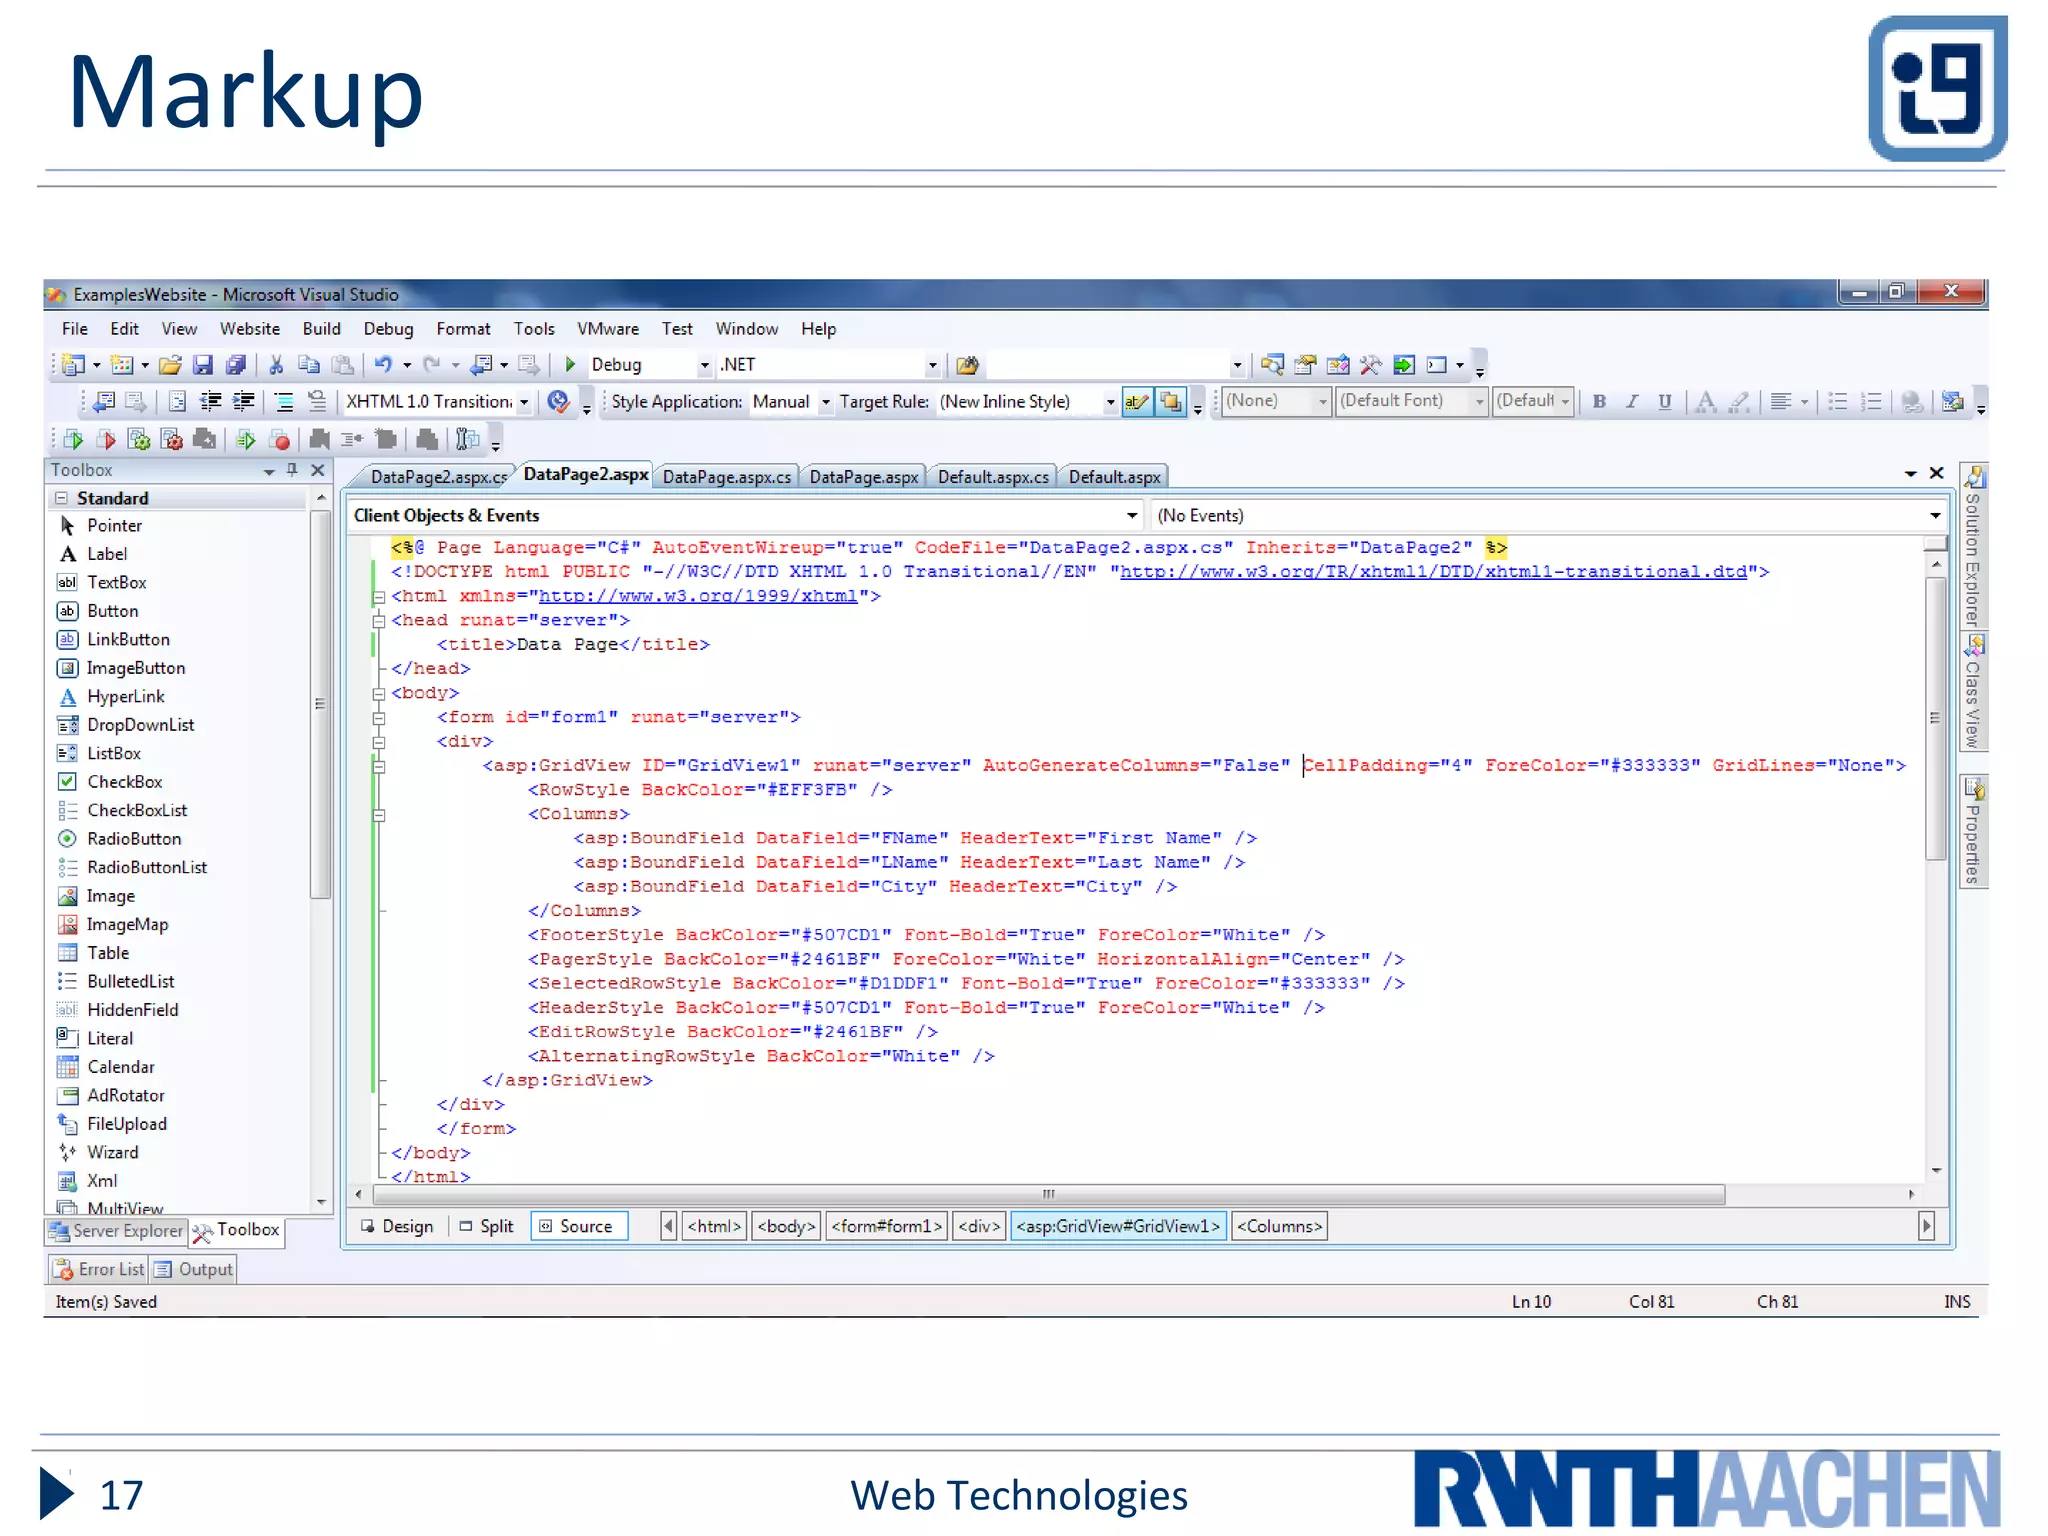Click the green Start Debugging arrow
This screenshot has height=1536, width=2048.
(x=570, y=365)
